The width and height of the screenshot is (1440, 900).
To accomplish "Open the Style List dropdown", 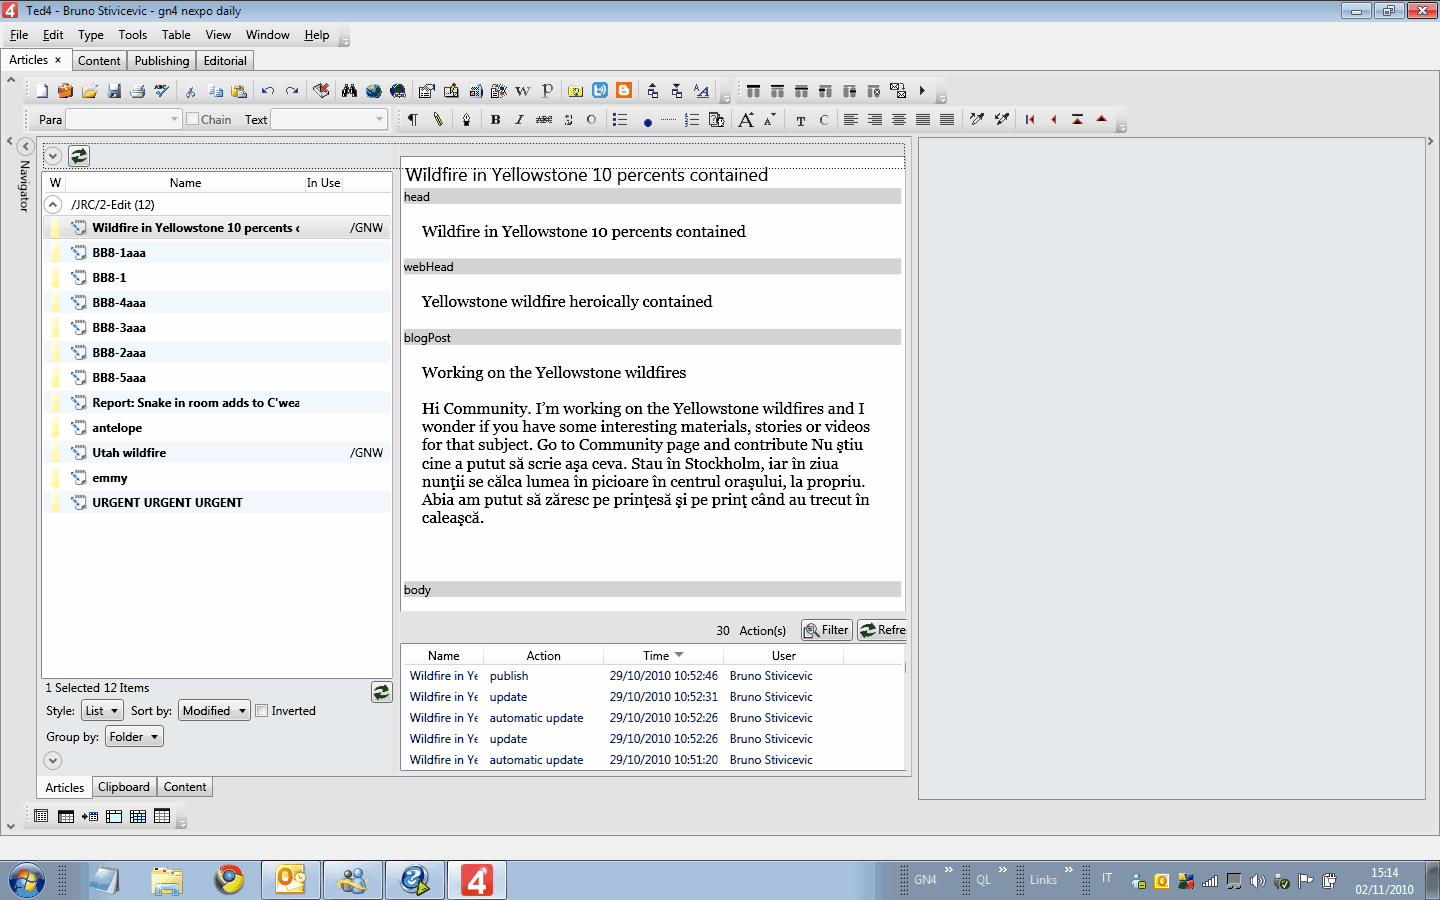I will [102, 711].
